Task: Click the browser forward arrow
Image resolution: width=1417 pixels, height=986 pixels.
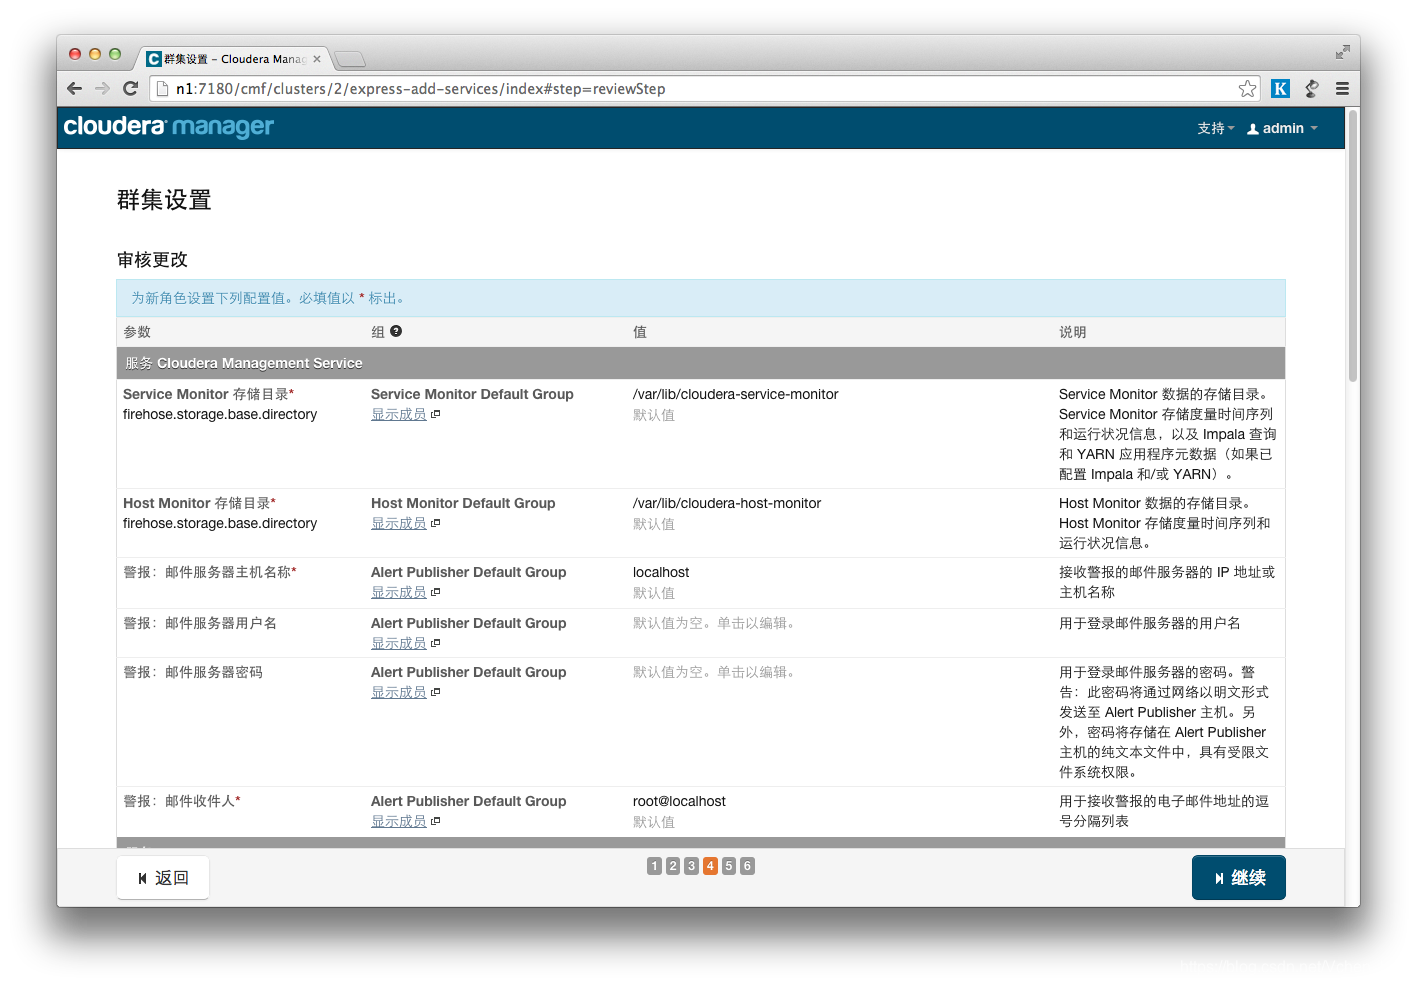Action: pos(102,88)
